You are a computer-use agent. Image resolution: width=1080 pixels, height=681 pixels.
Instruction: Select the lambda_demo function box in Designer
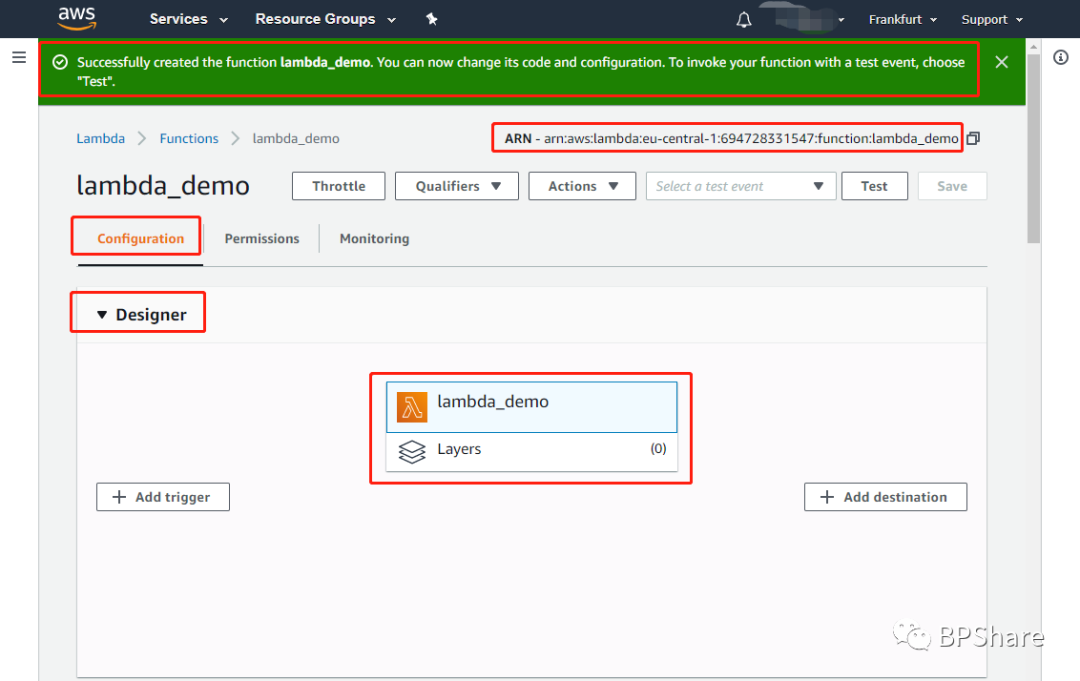pos(532,407)
